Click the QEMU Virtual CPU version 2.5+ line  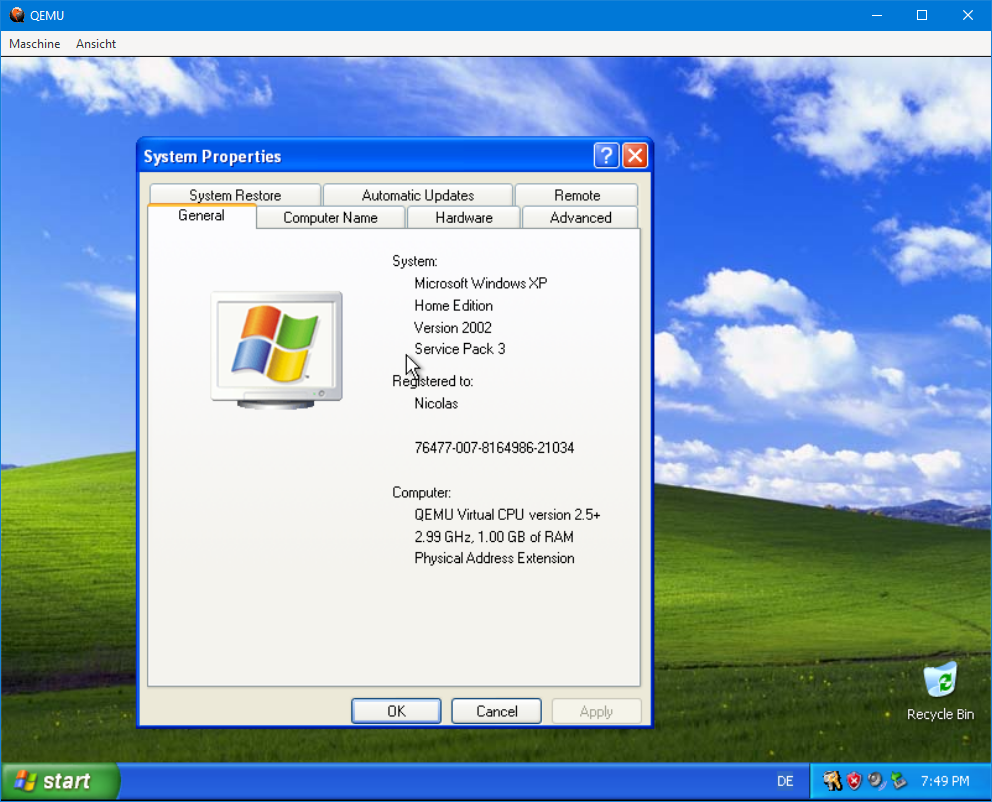(507, 515)
